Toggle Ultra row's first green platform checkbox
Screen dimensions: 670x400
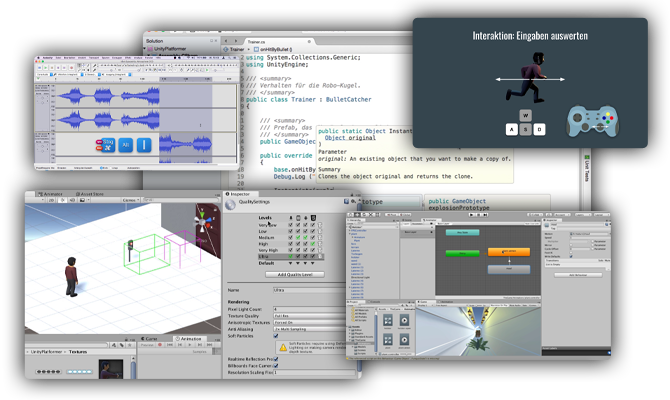[291, 256]
